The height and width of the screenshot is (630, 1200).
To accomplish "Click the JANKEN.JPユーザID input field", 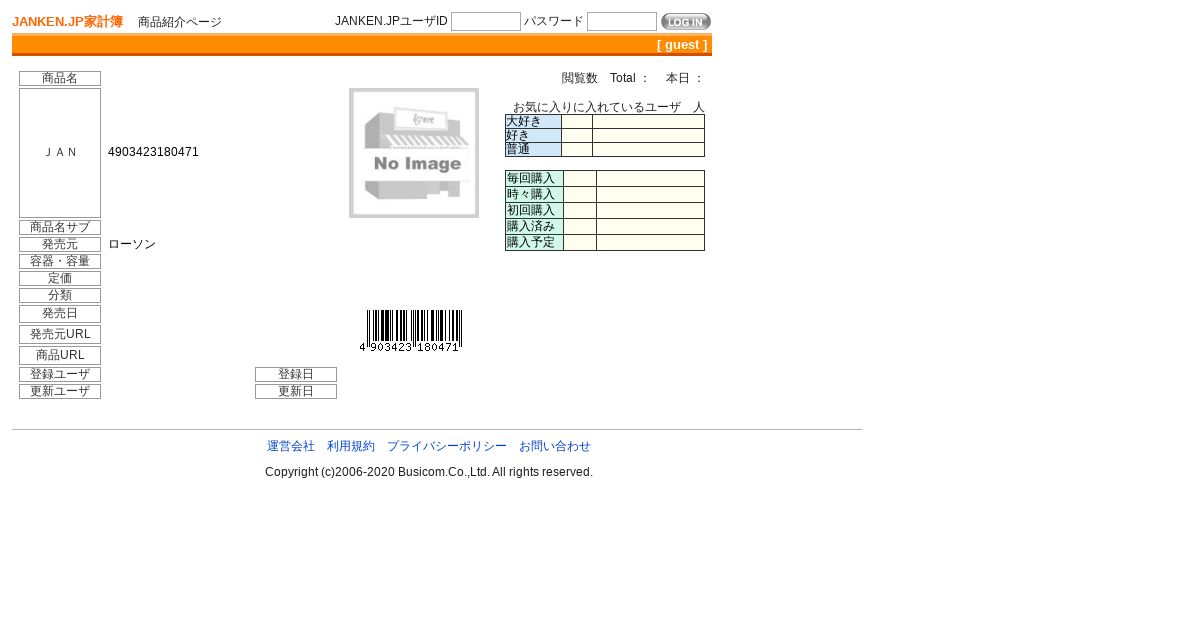I will point(486,22).
